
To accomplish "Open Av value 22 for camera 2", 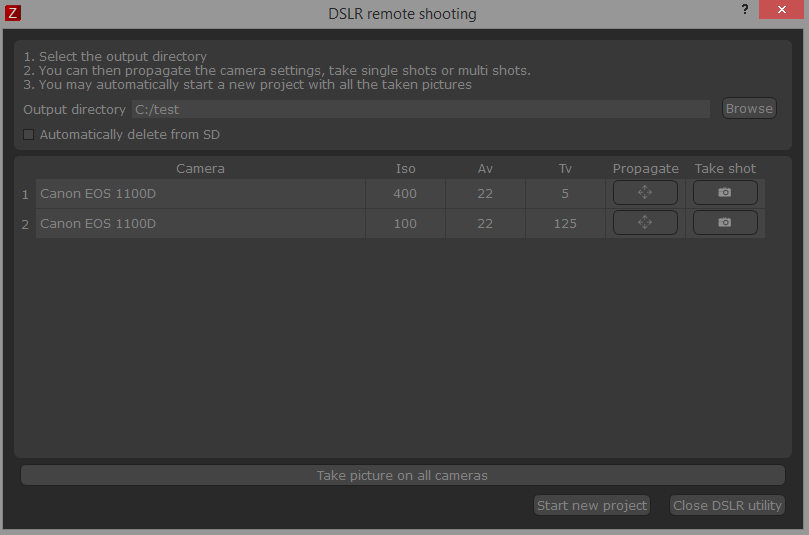I will point(485,224).
